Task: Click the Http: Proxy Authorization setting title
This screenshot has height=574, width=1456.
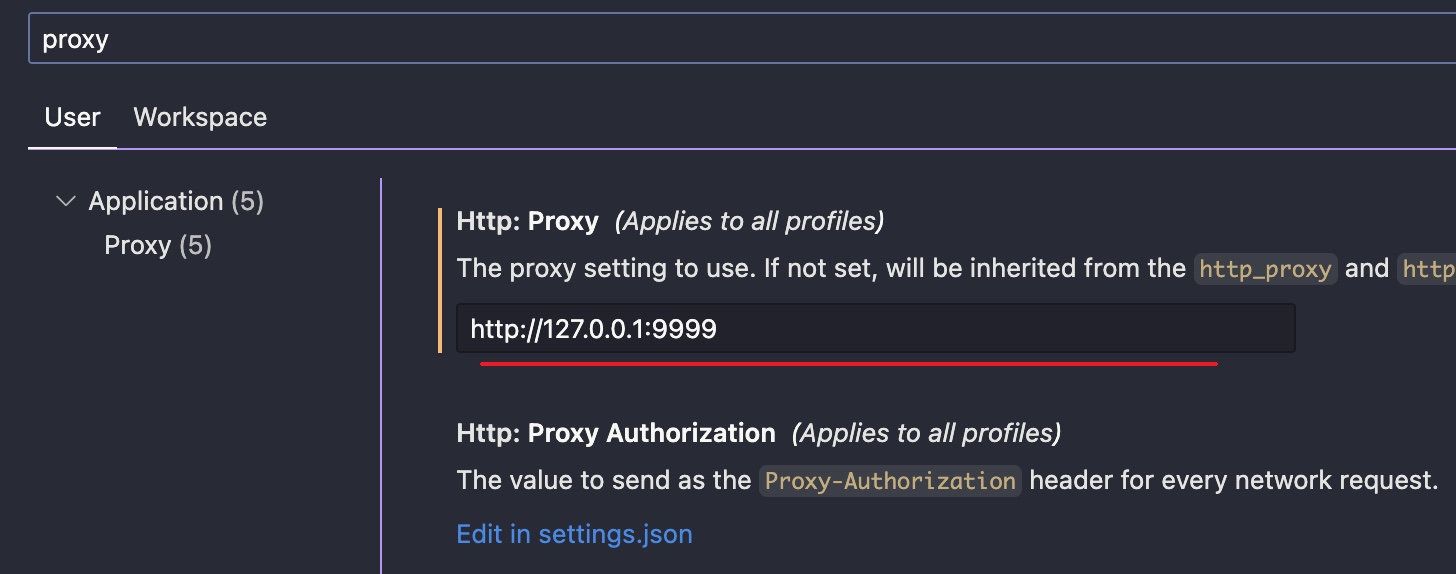Action: click(x=616, y=433)
